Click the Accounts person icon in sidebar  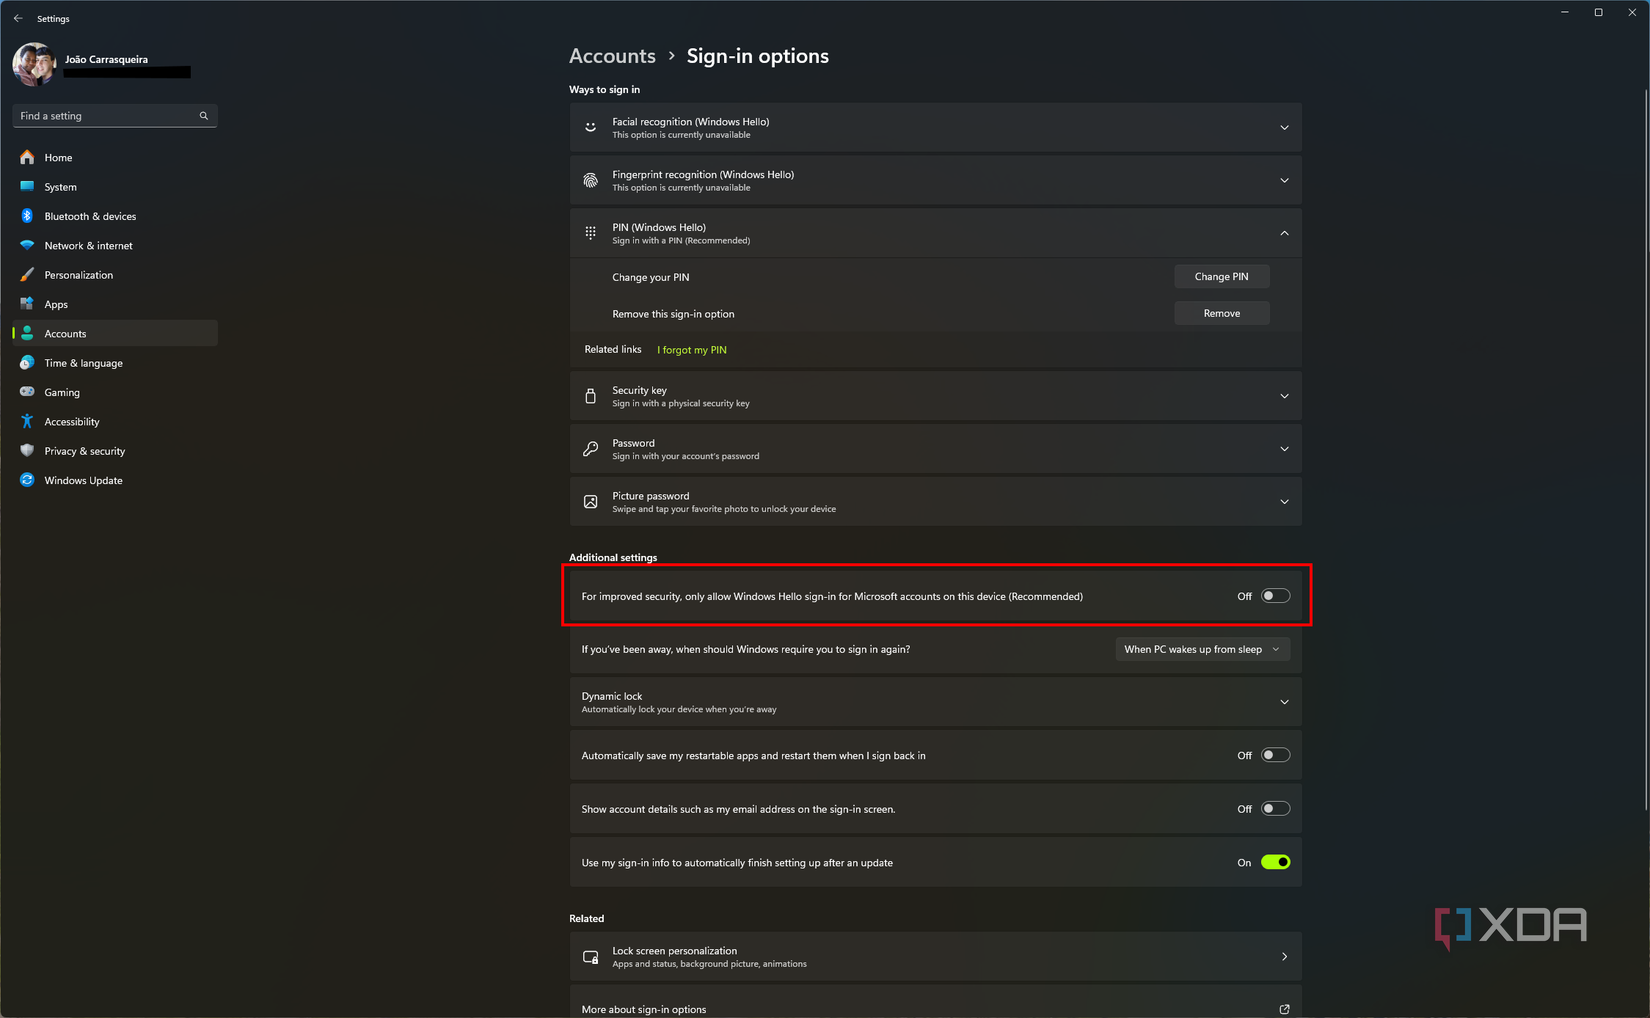pyautogui.click(x=27, y=333)
